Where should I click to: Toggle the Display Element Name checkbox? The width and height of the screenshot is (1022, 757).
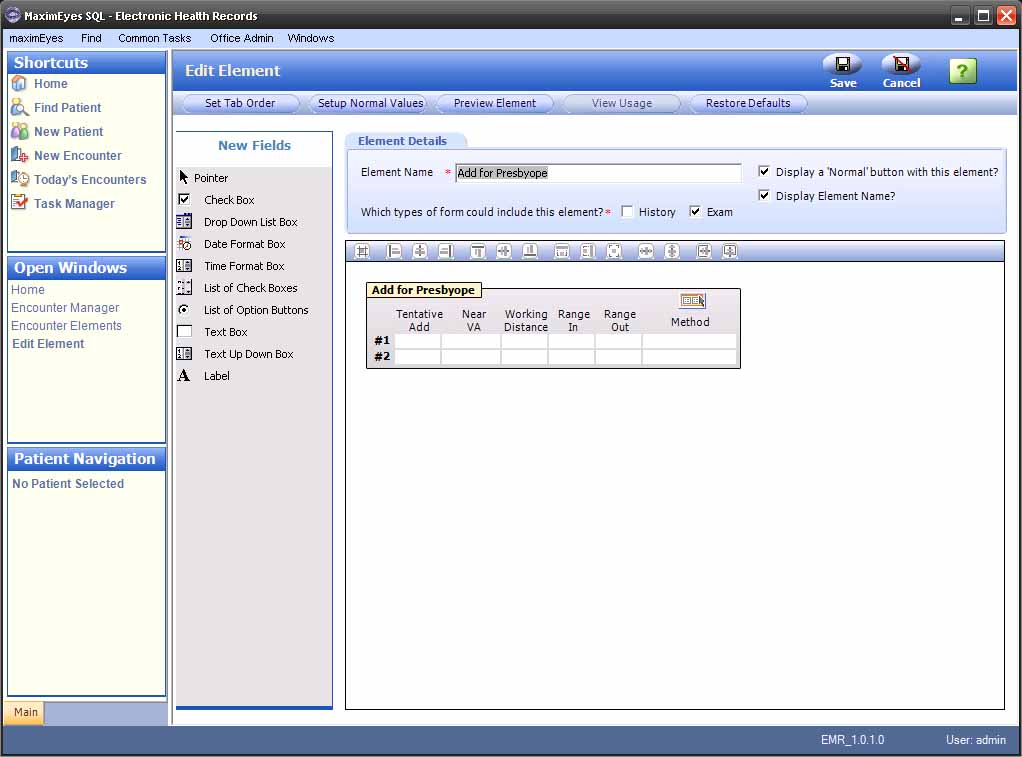(x=764, y=195)
